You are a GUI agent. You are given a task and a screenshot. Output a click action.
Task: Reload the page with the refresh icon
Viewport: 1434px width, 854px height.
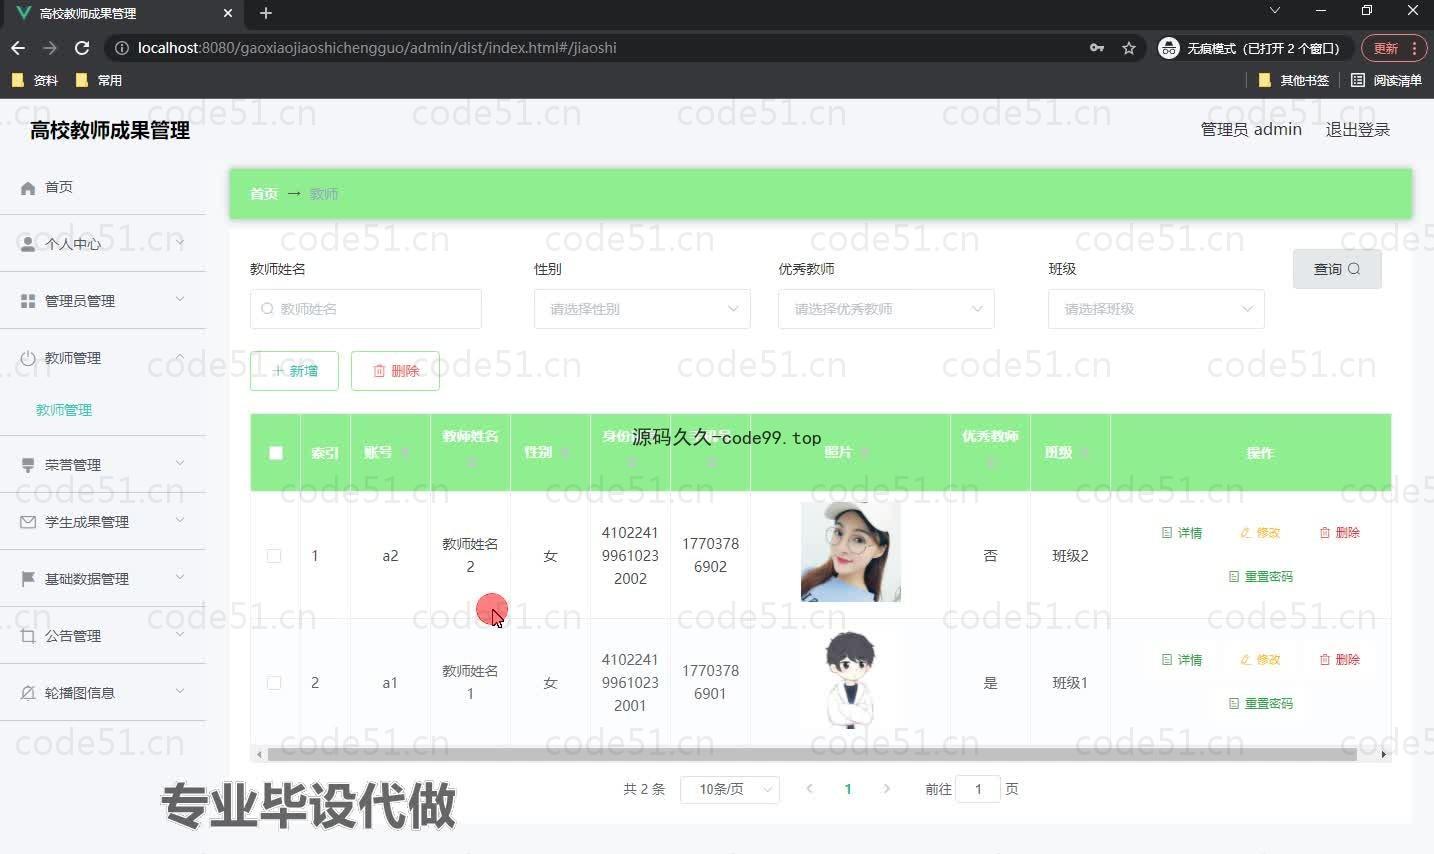pyautogui.click(x=82, y=48)
